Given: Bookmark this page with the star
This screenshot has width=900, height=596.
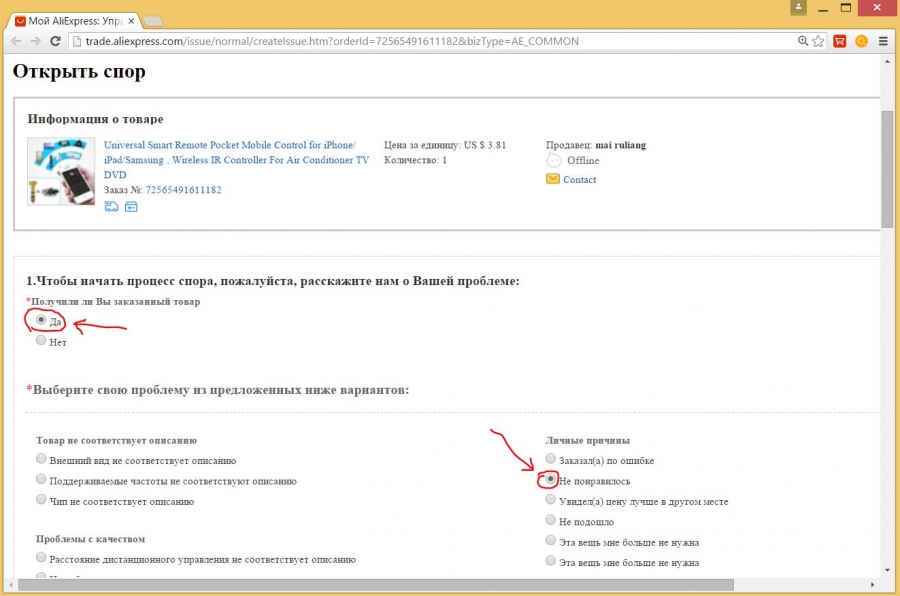Looking at the screenshot, I should click(x=818, y=41).
